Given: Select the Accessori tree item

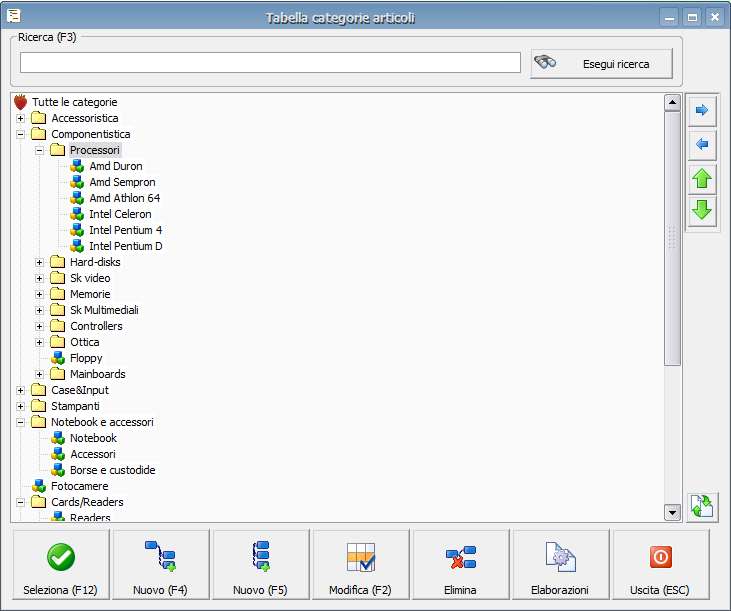Looking at the screenshot, I should click(93, 454).
